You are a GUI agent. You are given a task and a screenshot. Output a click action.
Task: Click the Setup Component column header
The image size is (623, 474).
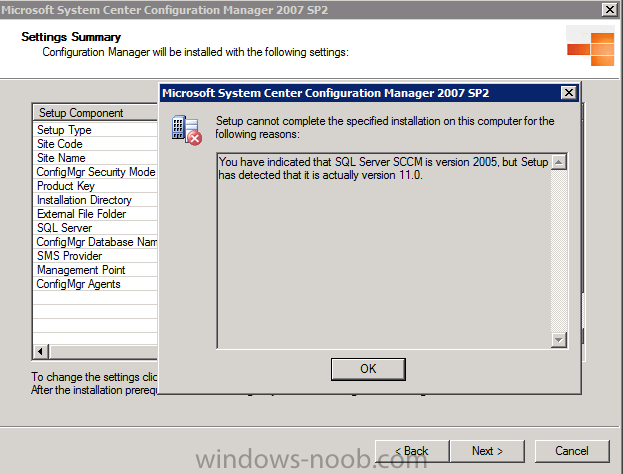tap(95, 113)
